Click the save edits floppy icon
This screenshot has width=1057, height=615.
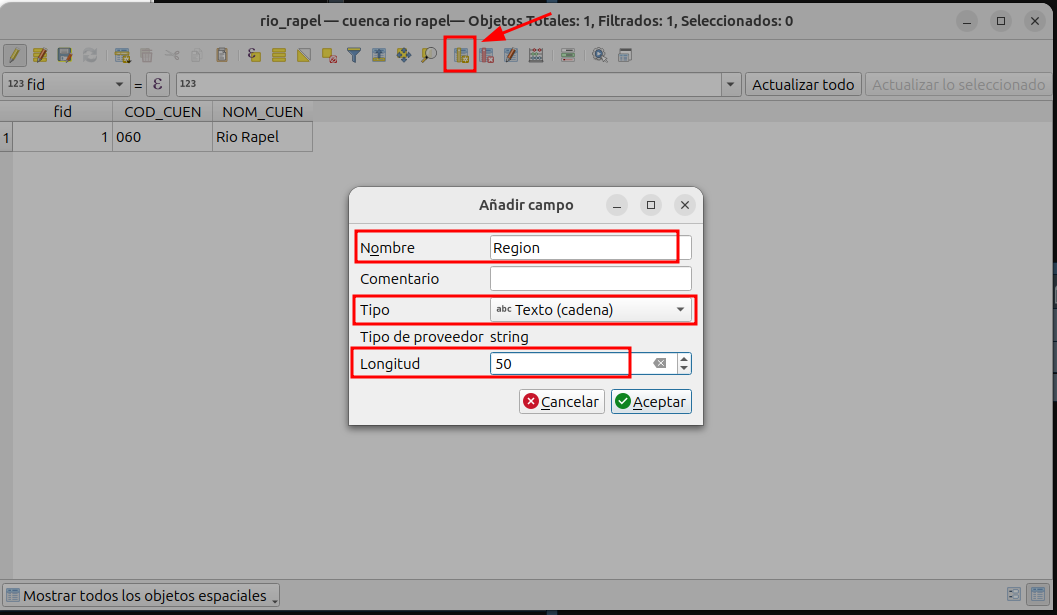click(65, 56)
